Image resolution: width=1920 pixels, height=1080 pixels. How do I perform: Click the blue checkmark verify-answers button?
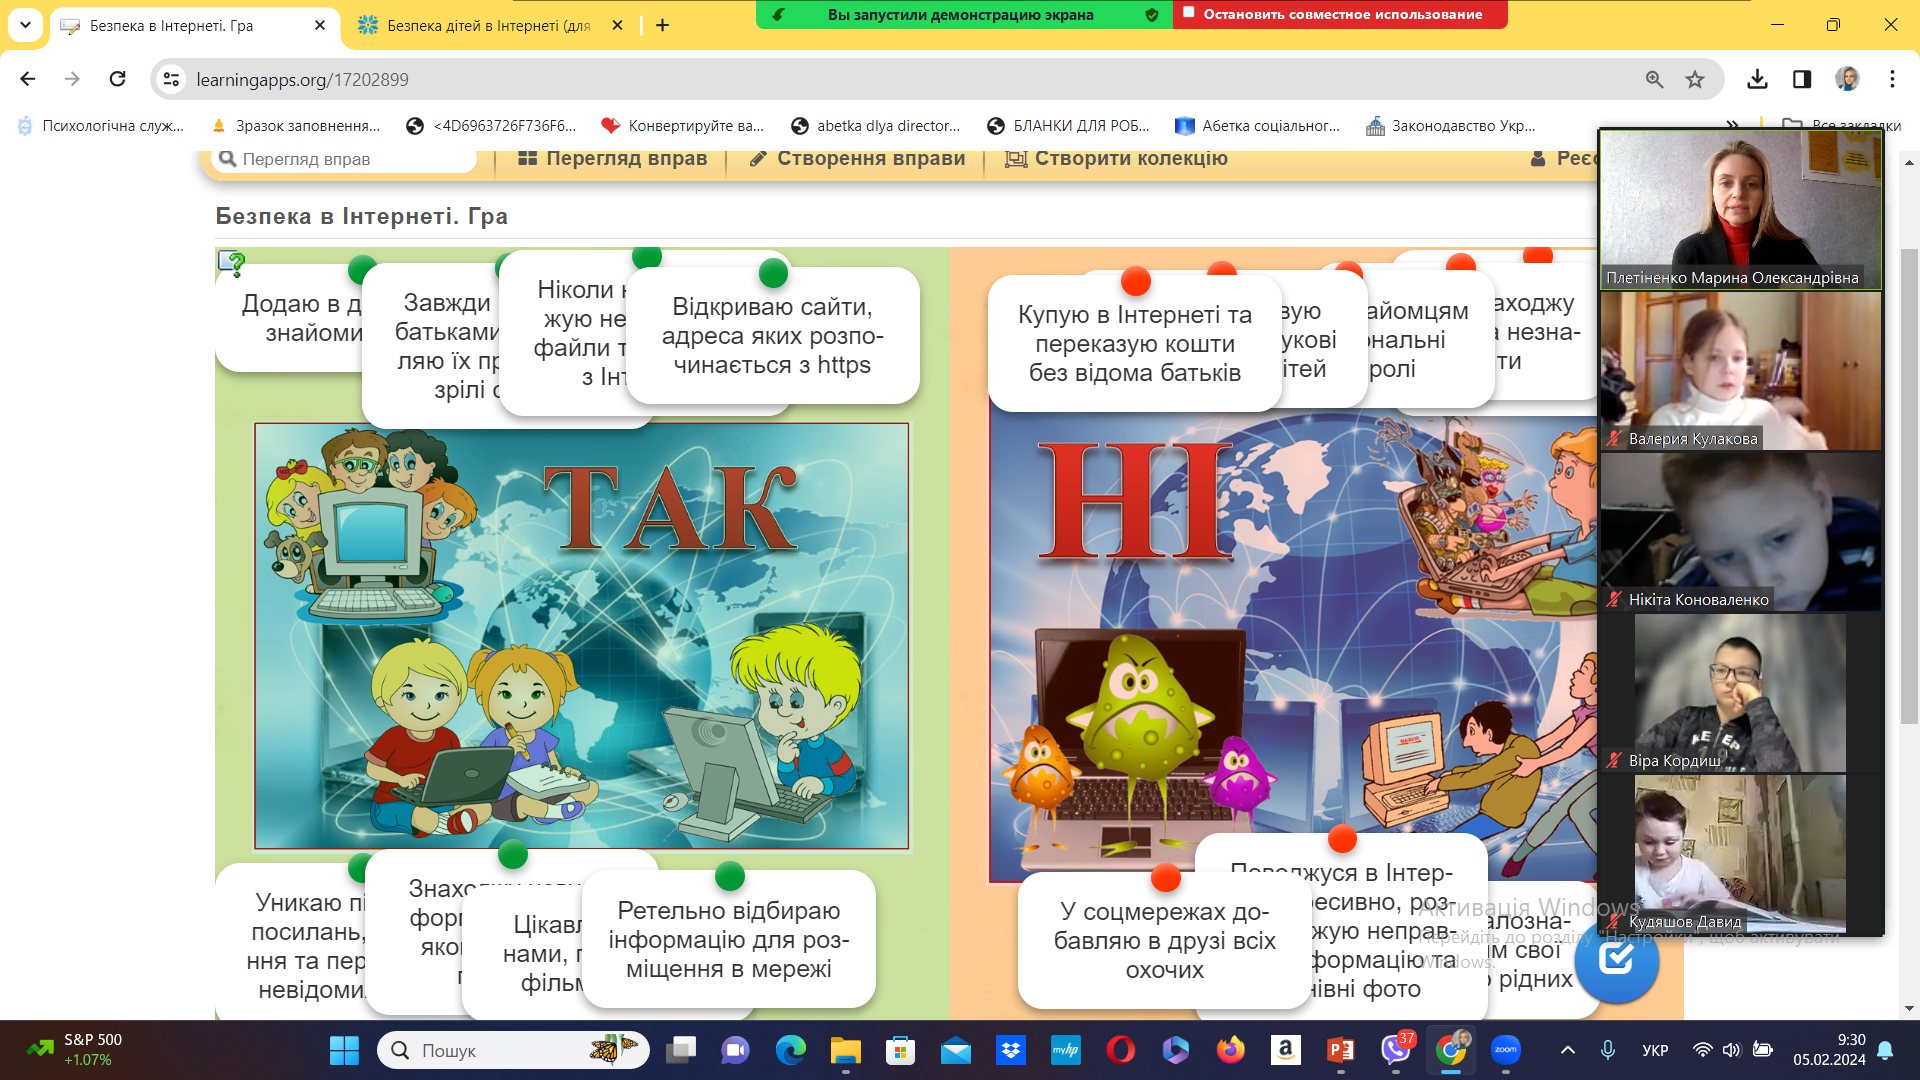click(x=1616, y=961)
